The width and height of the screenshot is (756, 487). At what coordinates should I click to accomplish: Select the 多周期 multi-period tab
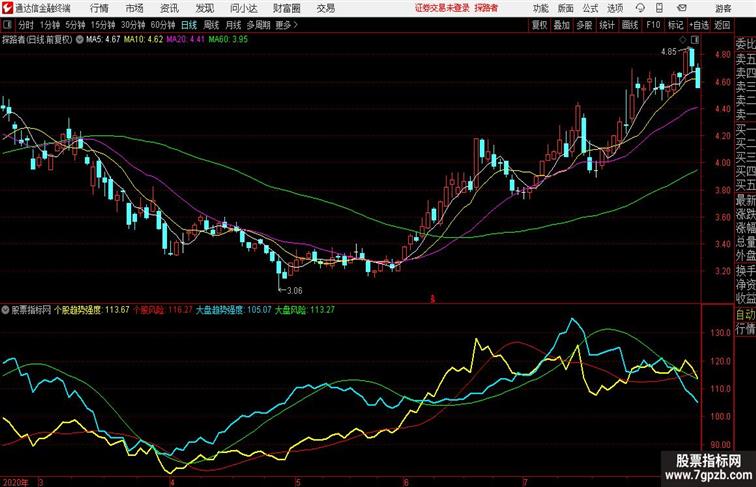(x=258, y=25)
